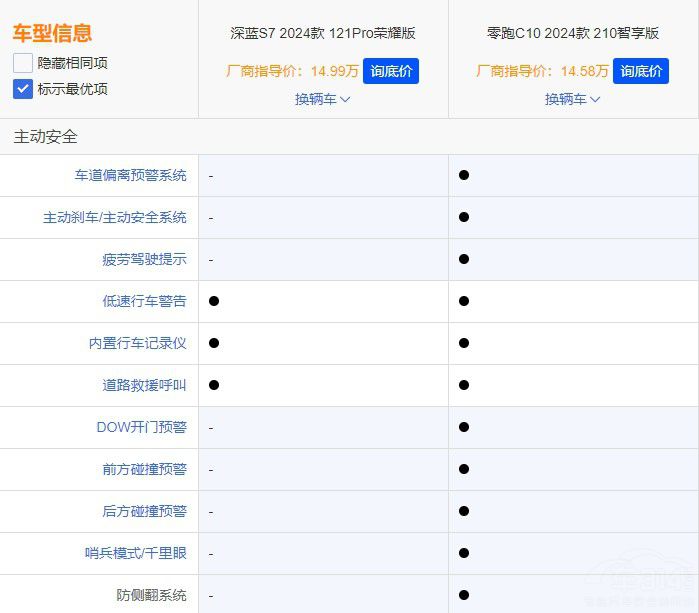
Task: Open 后方碰撞预警 feature link
Action: click(144, 511)
